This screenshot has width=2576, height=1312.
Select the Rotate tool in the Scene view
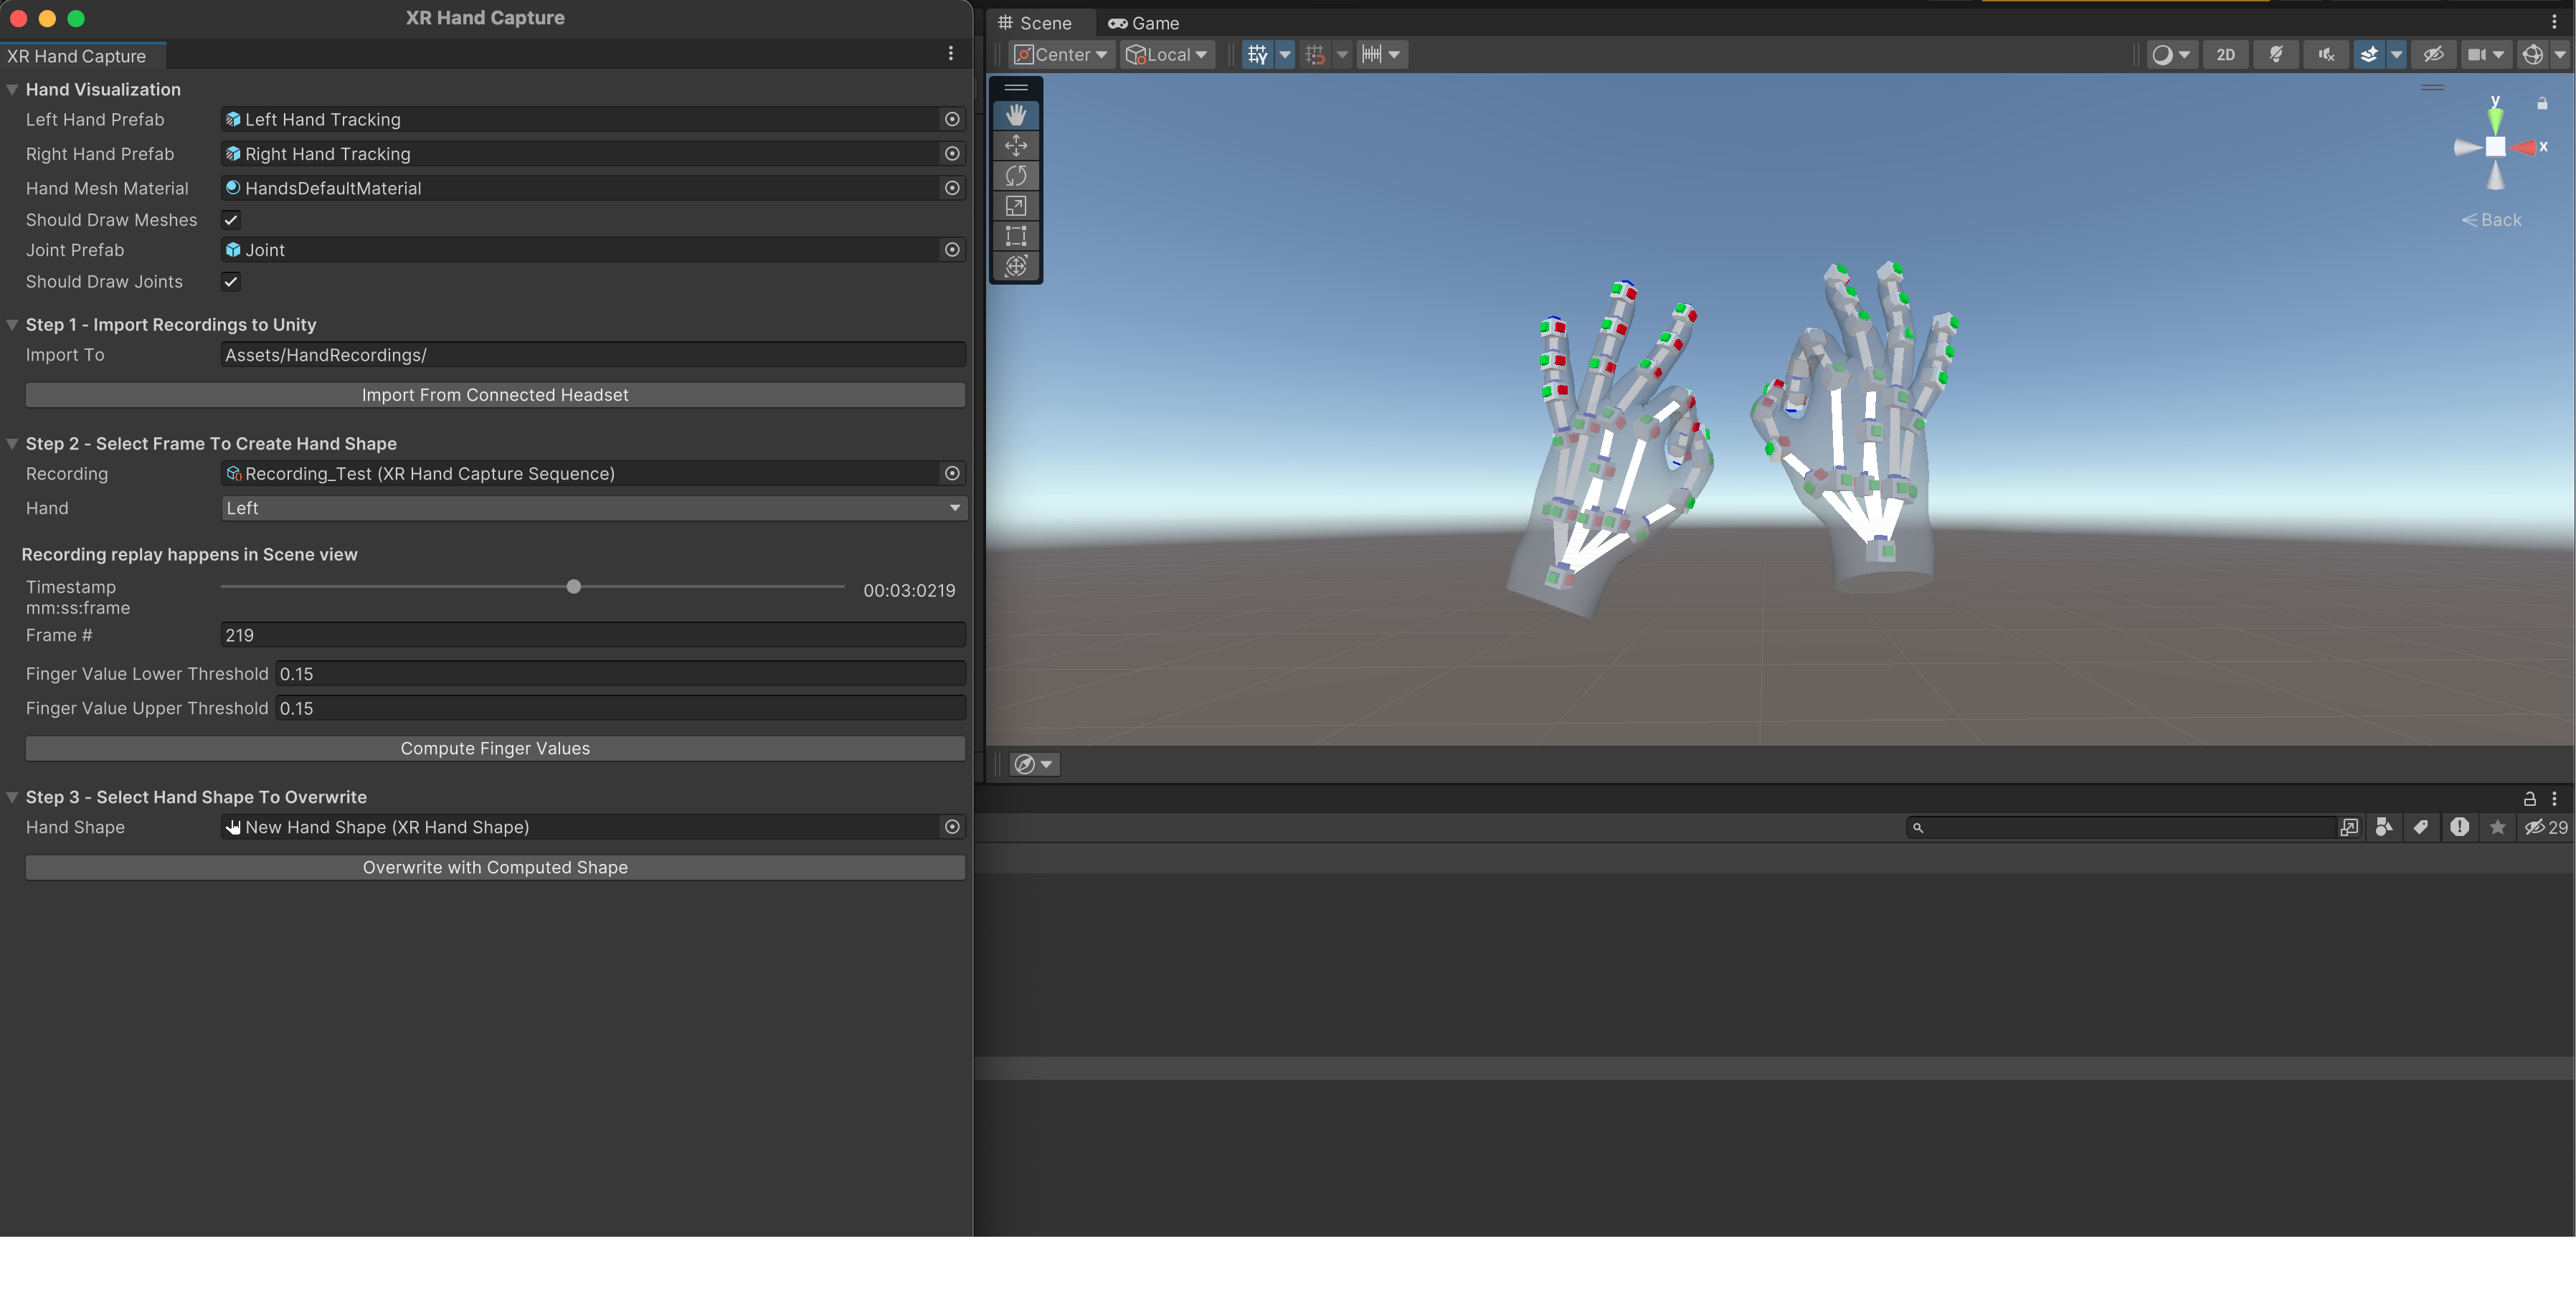[x=1015, y=176]
